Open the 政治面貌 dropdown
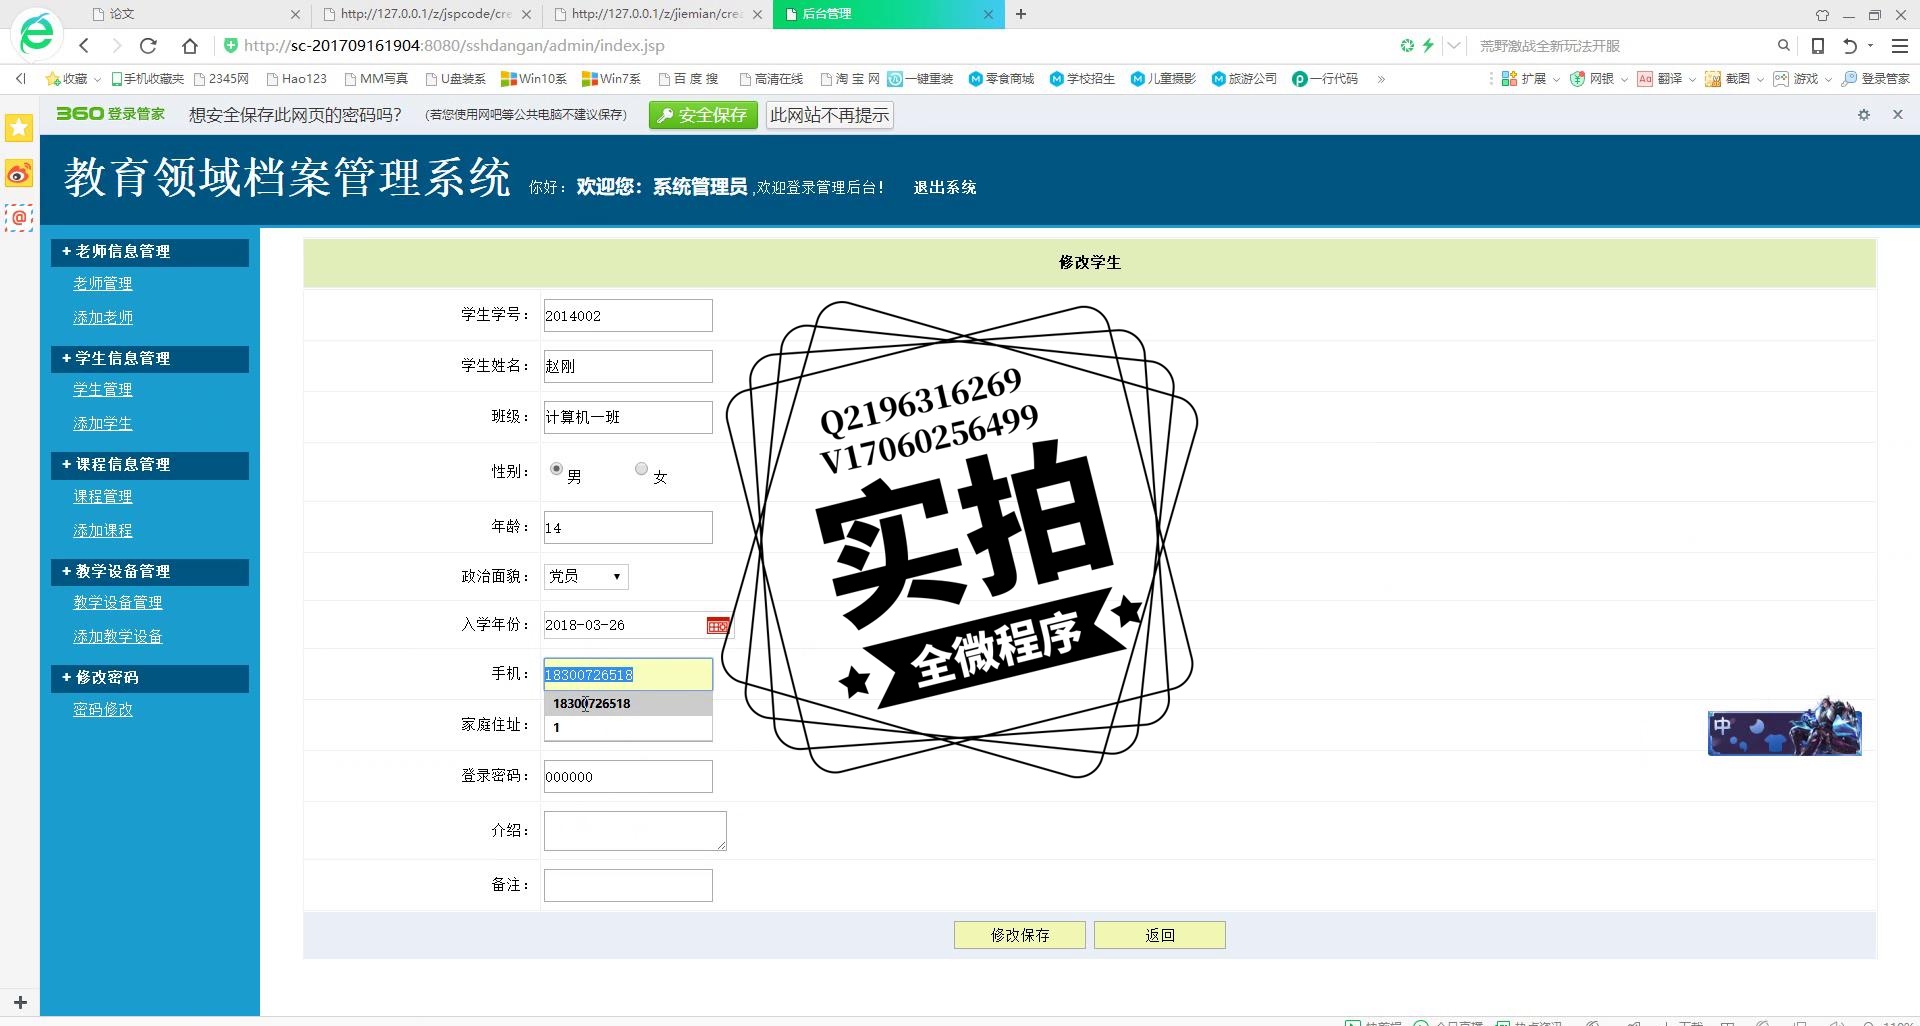1920x1026 pixels. pos(586,576)
